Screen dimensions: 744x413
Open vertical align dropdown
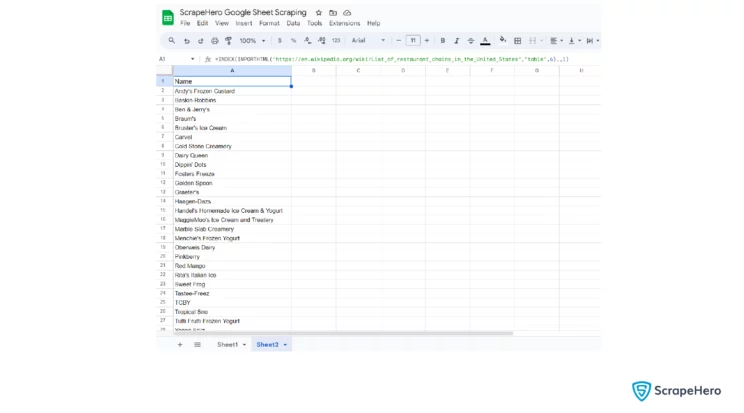[574, 41]
